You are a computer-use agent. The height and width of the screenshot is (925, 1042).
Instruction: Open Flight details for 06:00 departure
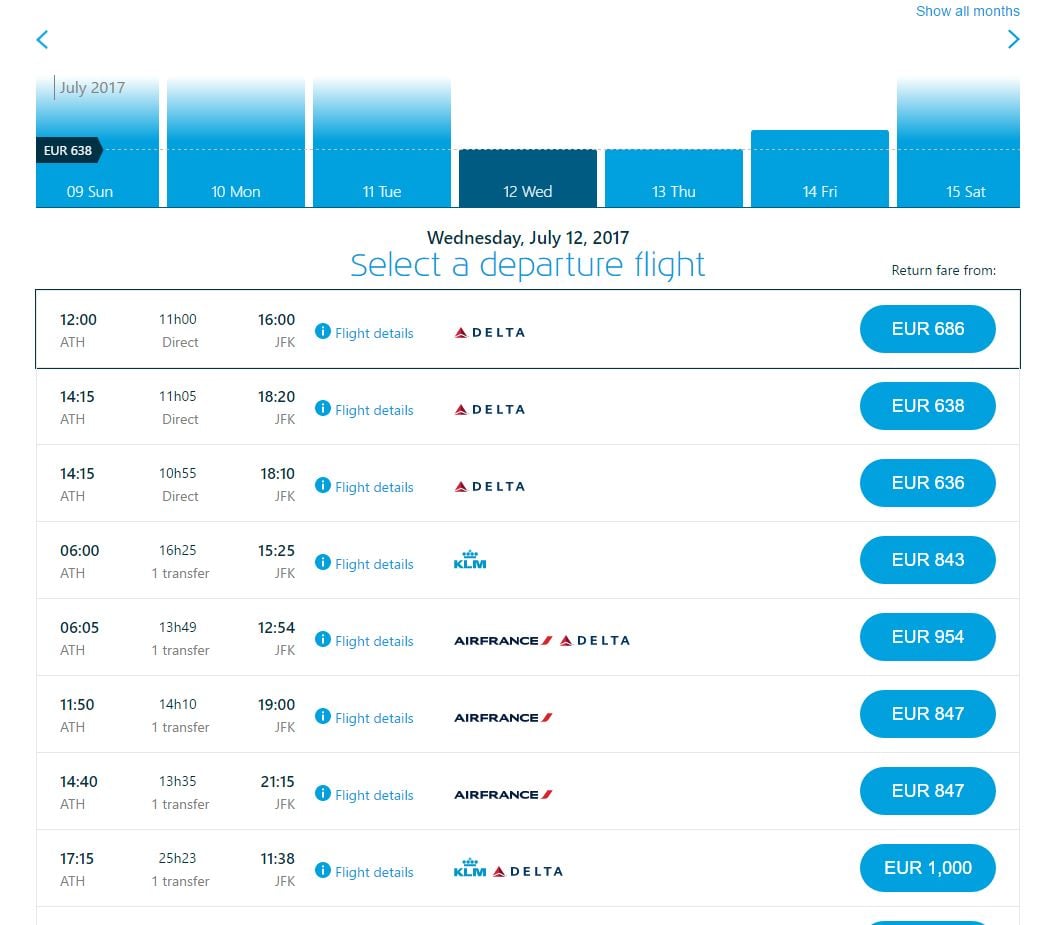tap(374, 564)
